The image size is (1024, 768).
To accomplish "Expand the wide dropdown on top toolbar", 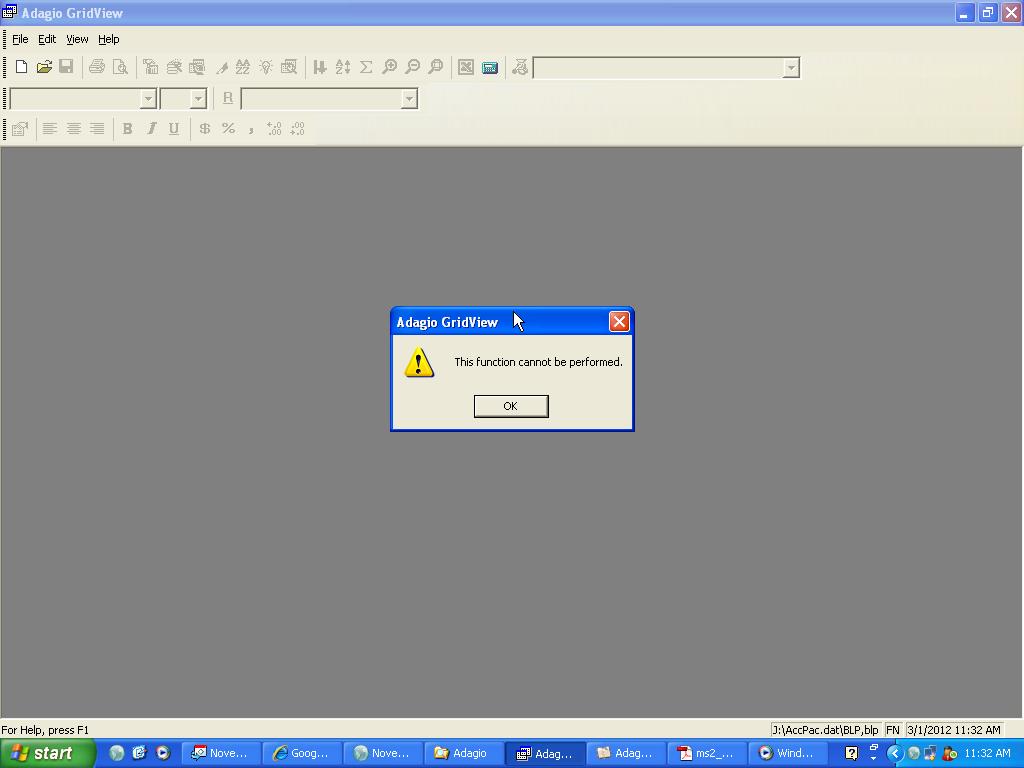I will 791,67.
